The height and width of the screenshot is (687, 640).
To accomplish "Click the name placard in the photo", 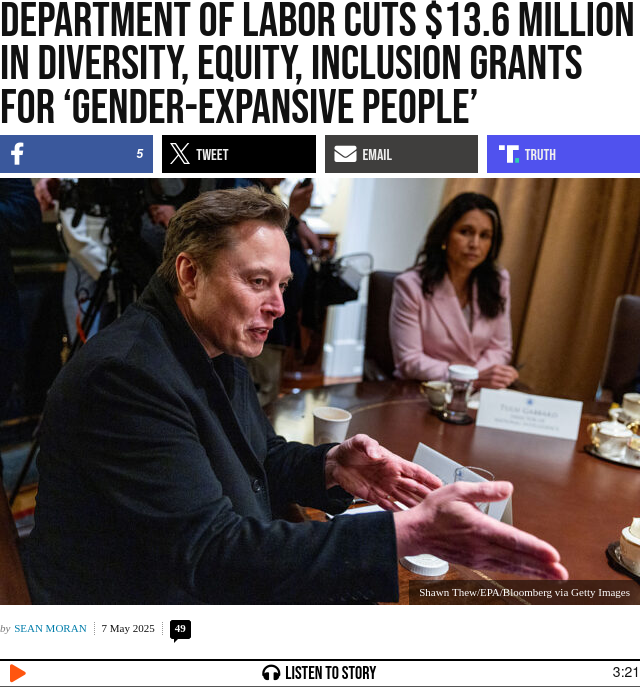I will [x=529, y=414].
